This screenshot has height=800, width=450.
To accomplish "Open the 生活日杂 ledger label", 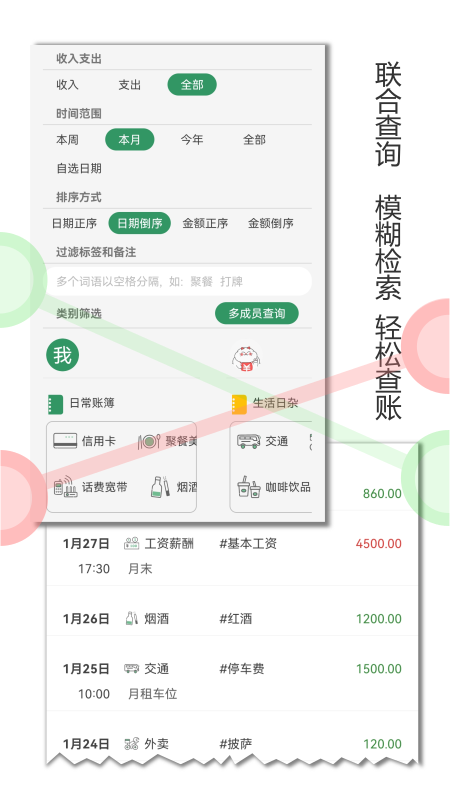I will point(276,403).
